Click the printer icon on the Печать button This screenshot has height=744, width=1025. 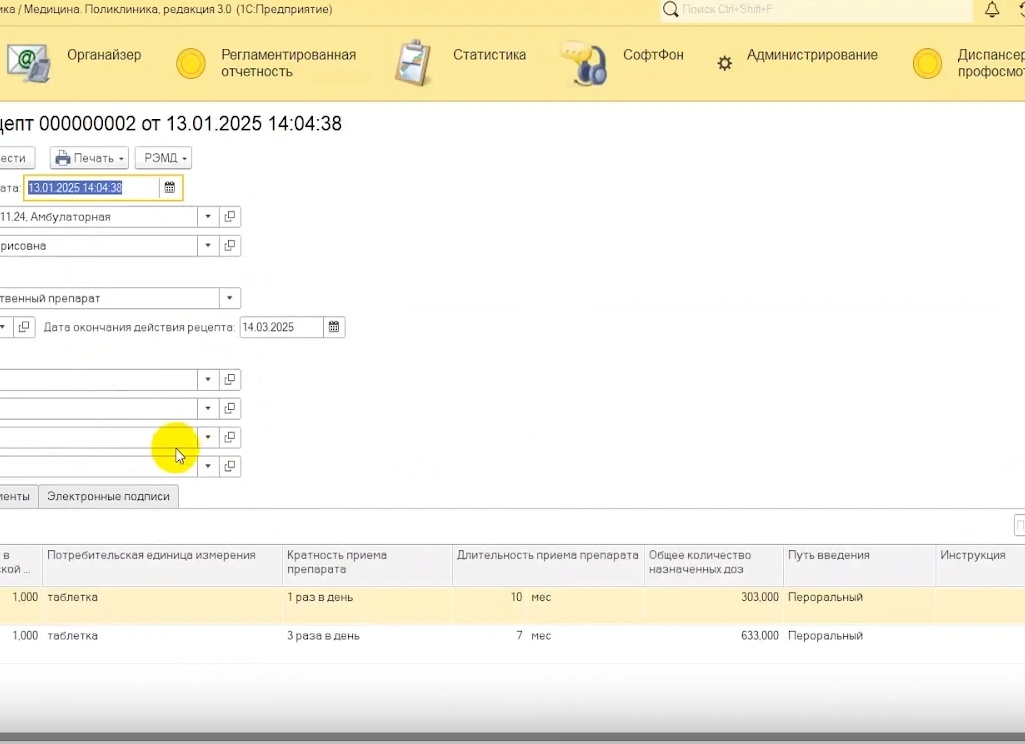[x=63, y=158]
